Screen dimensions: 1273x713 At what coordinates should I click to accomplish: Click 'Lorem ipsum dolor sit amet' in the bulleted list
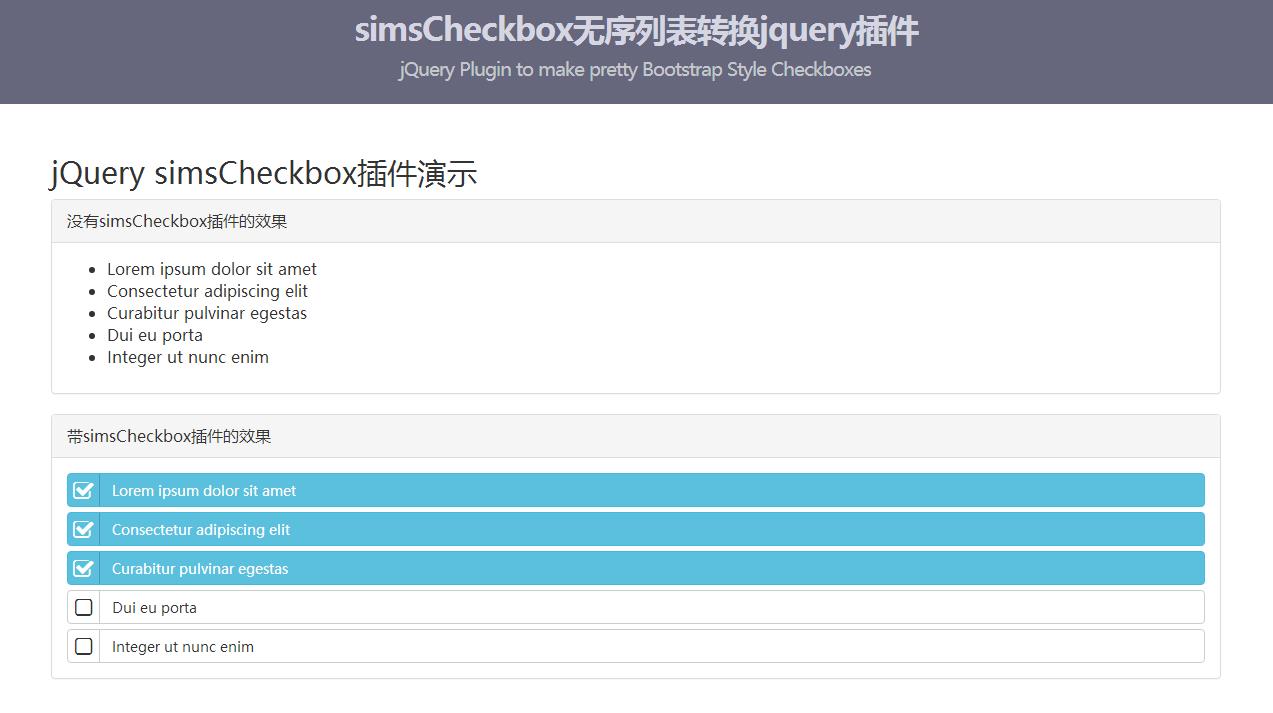212,269
